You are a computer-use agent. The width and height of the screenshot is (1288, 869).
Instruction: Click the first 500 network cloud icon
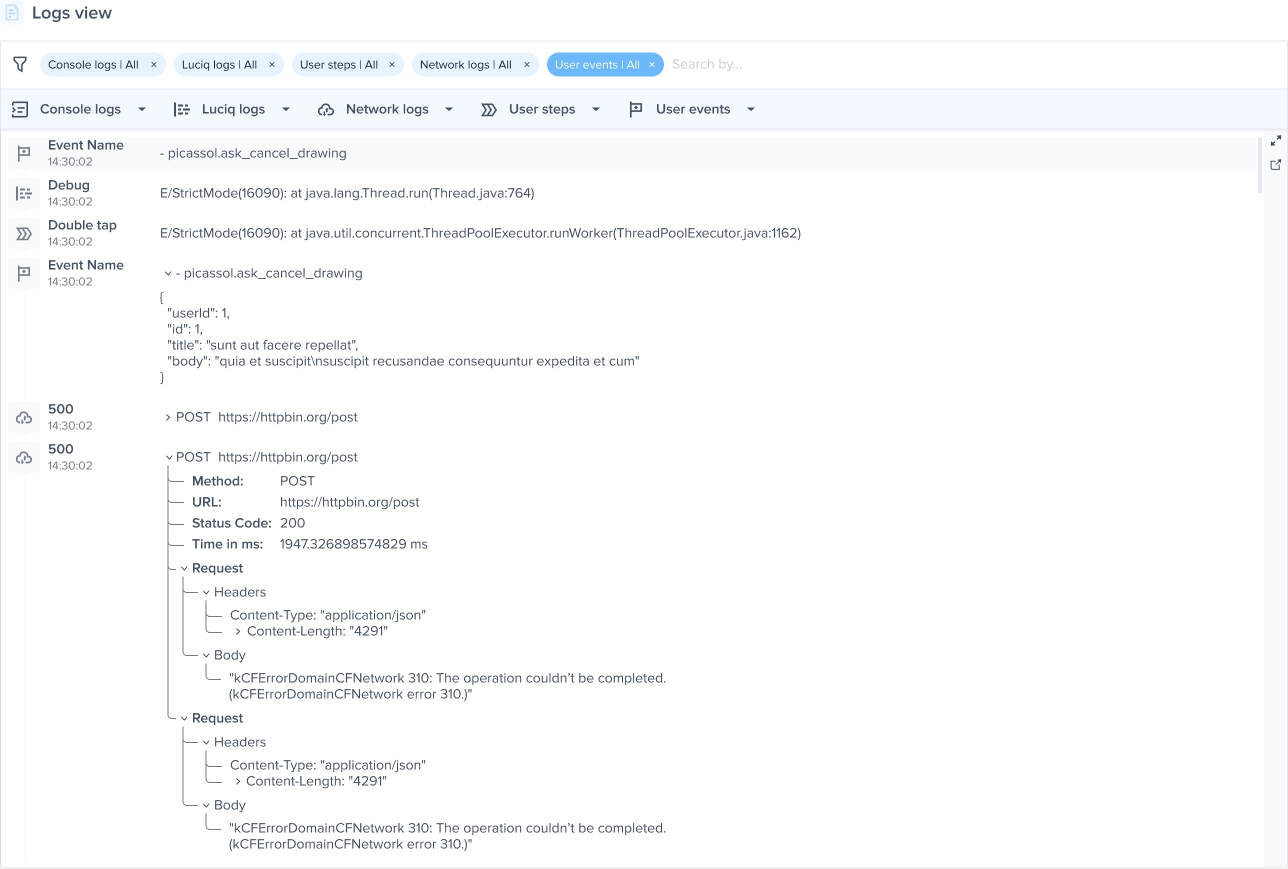(x=24, y=417)
